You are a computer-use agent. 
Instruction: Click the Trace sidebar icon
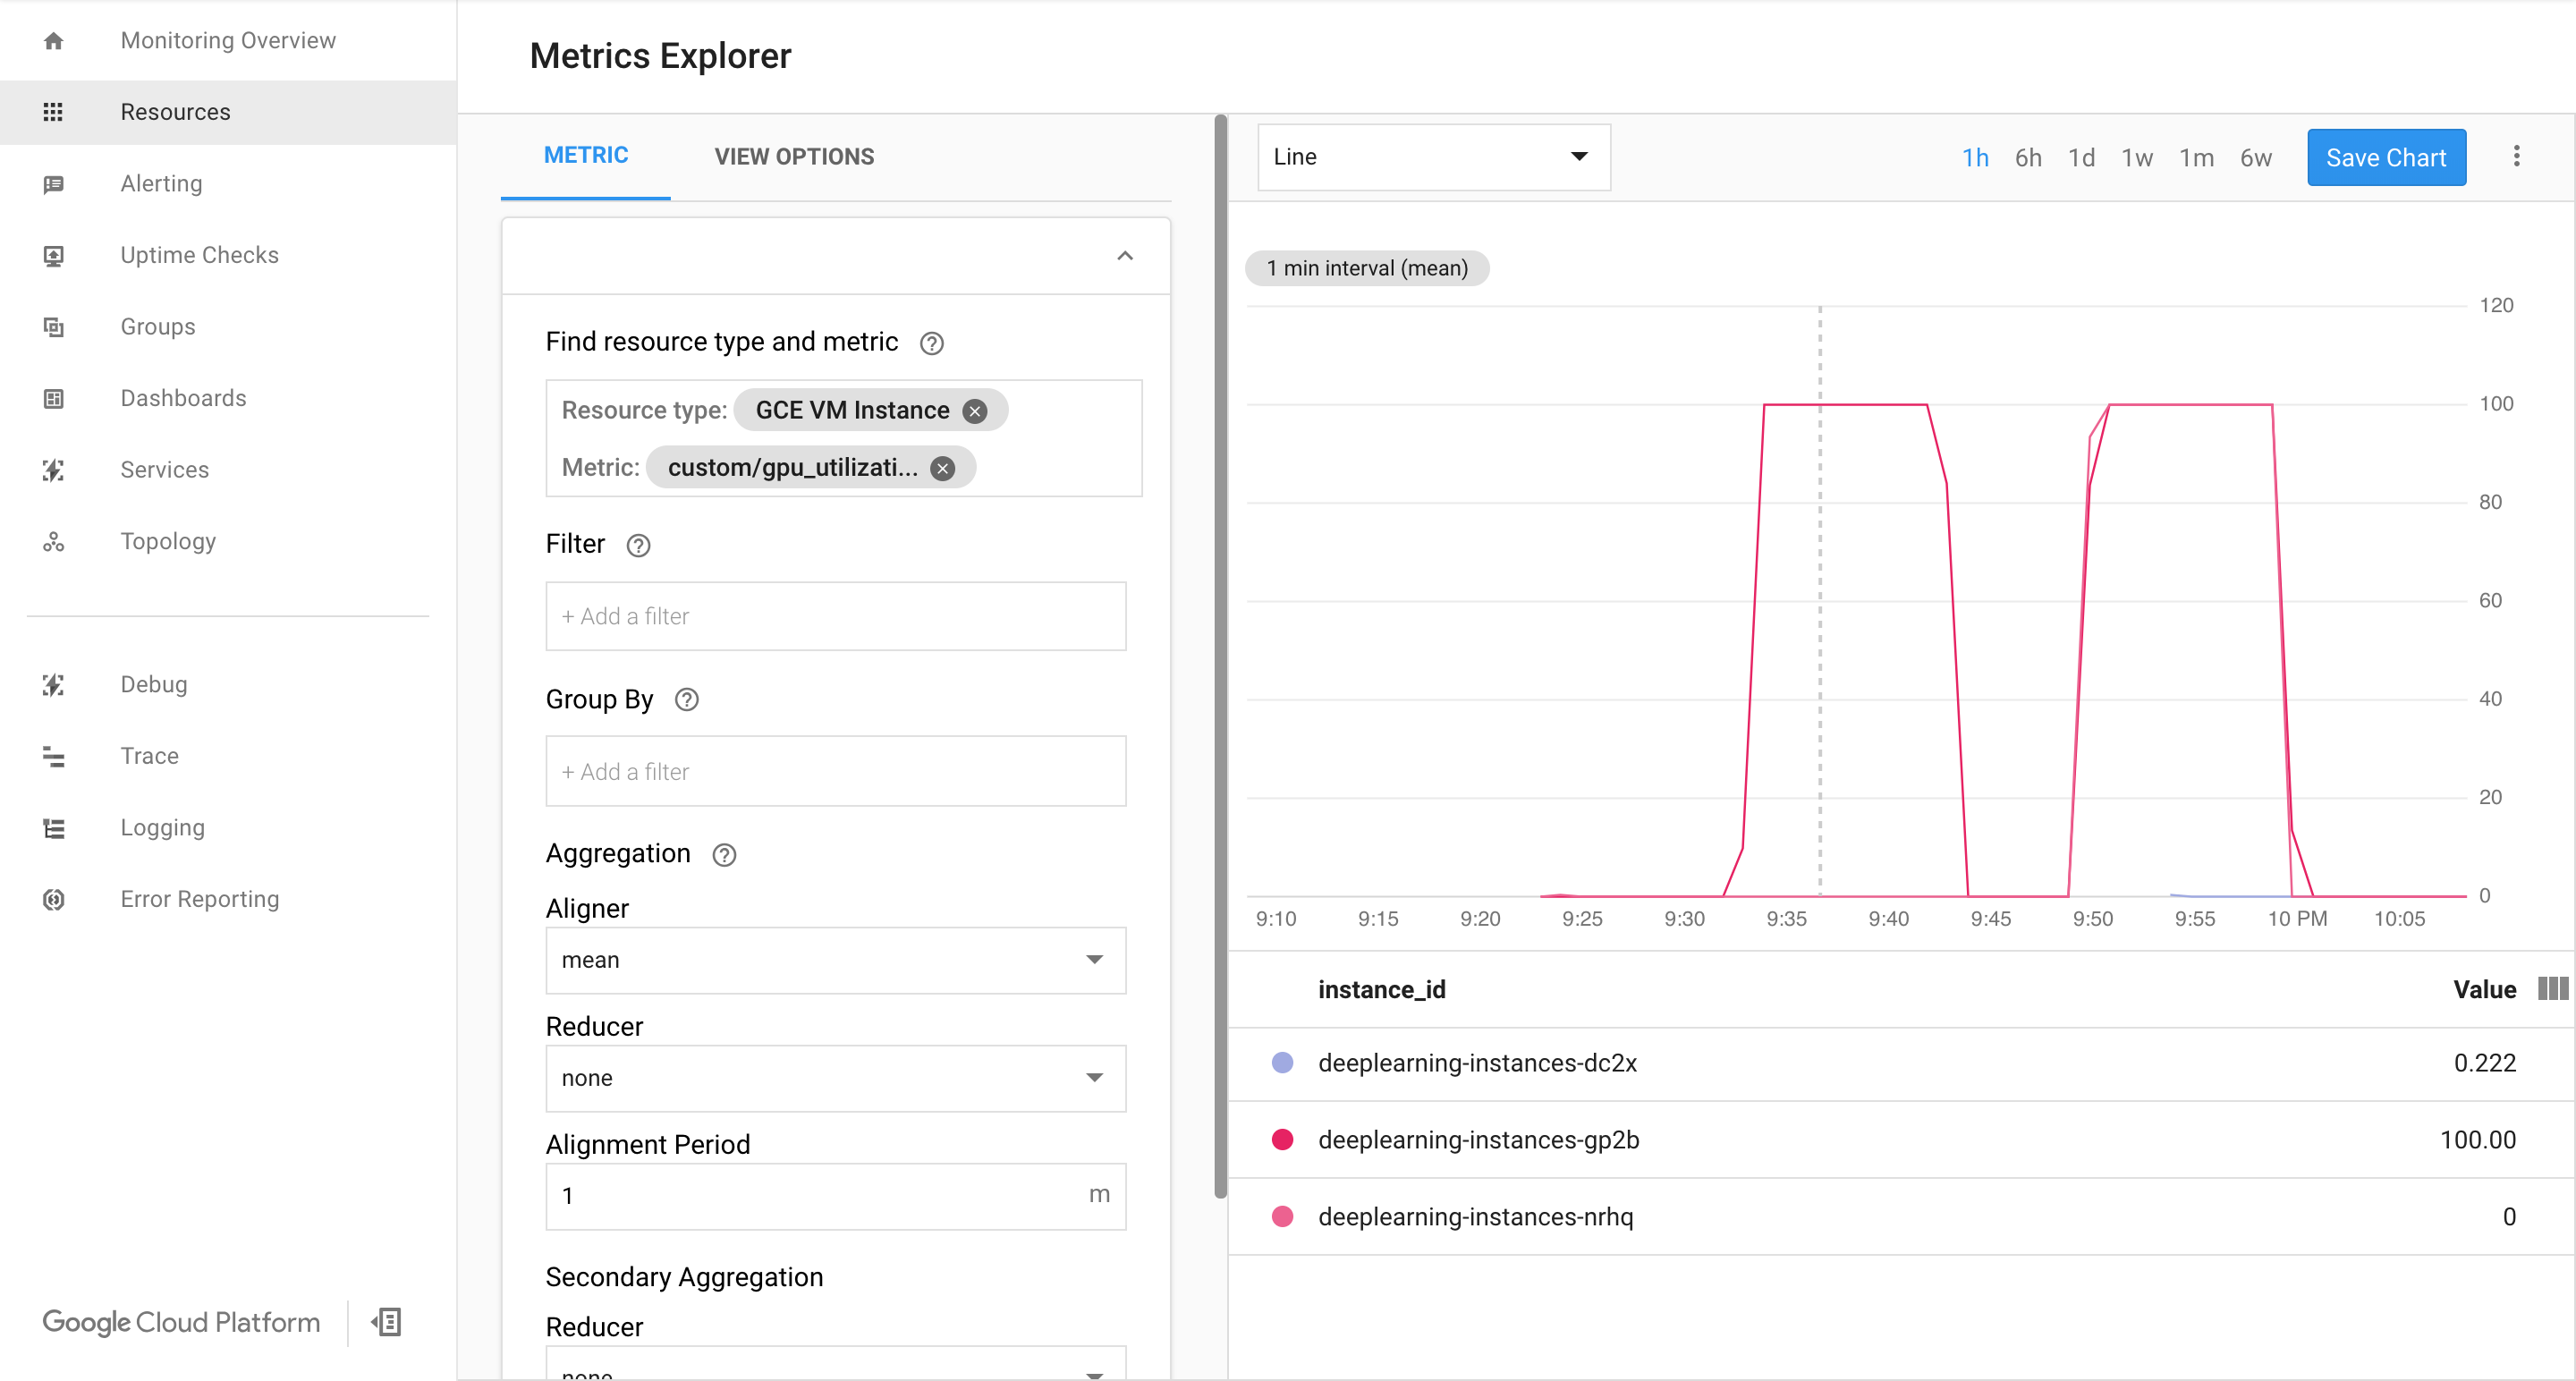coord(53,756)
